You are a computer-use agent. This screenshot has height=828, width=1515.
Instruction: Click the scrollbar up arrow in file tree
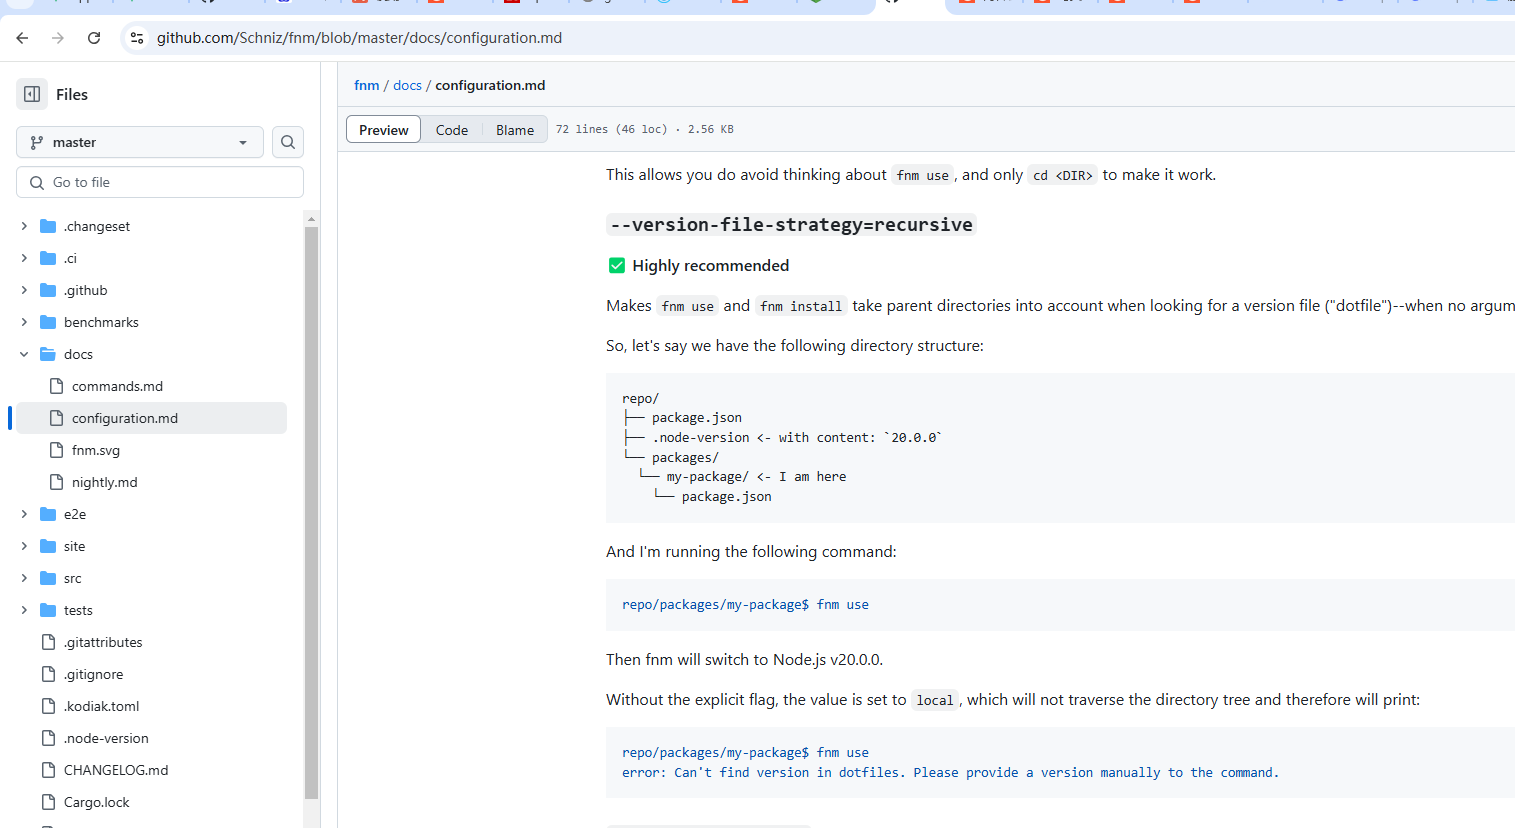(311, 218)
